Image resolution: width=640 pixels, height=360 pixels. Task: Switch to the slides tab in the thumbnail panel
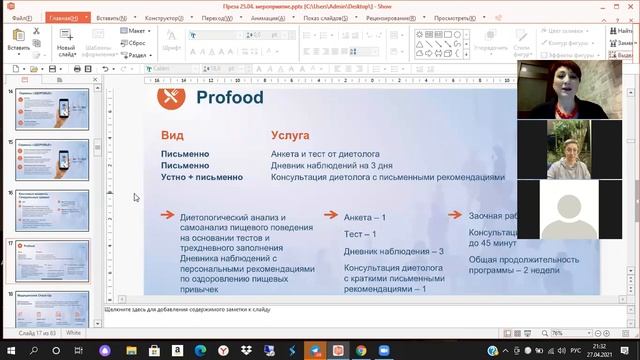click(x=24, y=80)
